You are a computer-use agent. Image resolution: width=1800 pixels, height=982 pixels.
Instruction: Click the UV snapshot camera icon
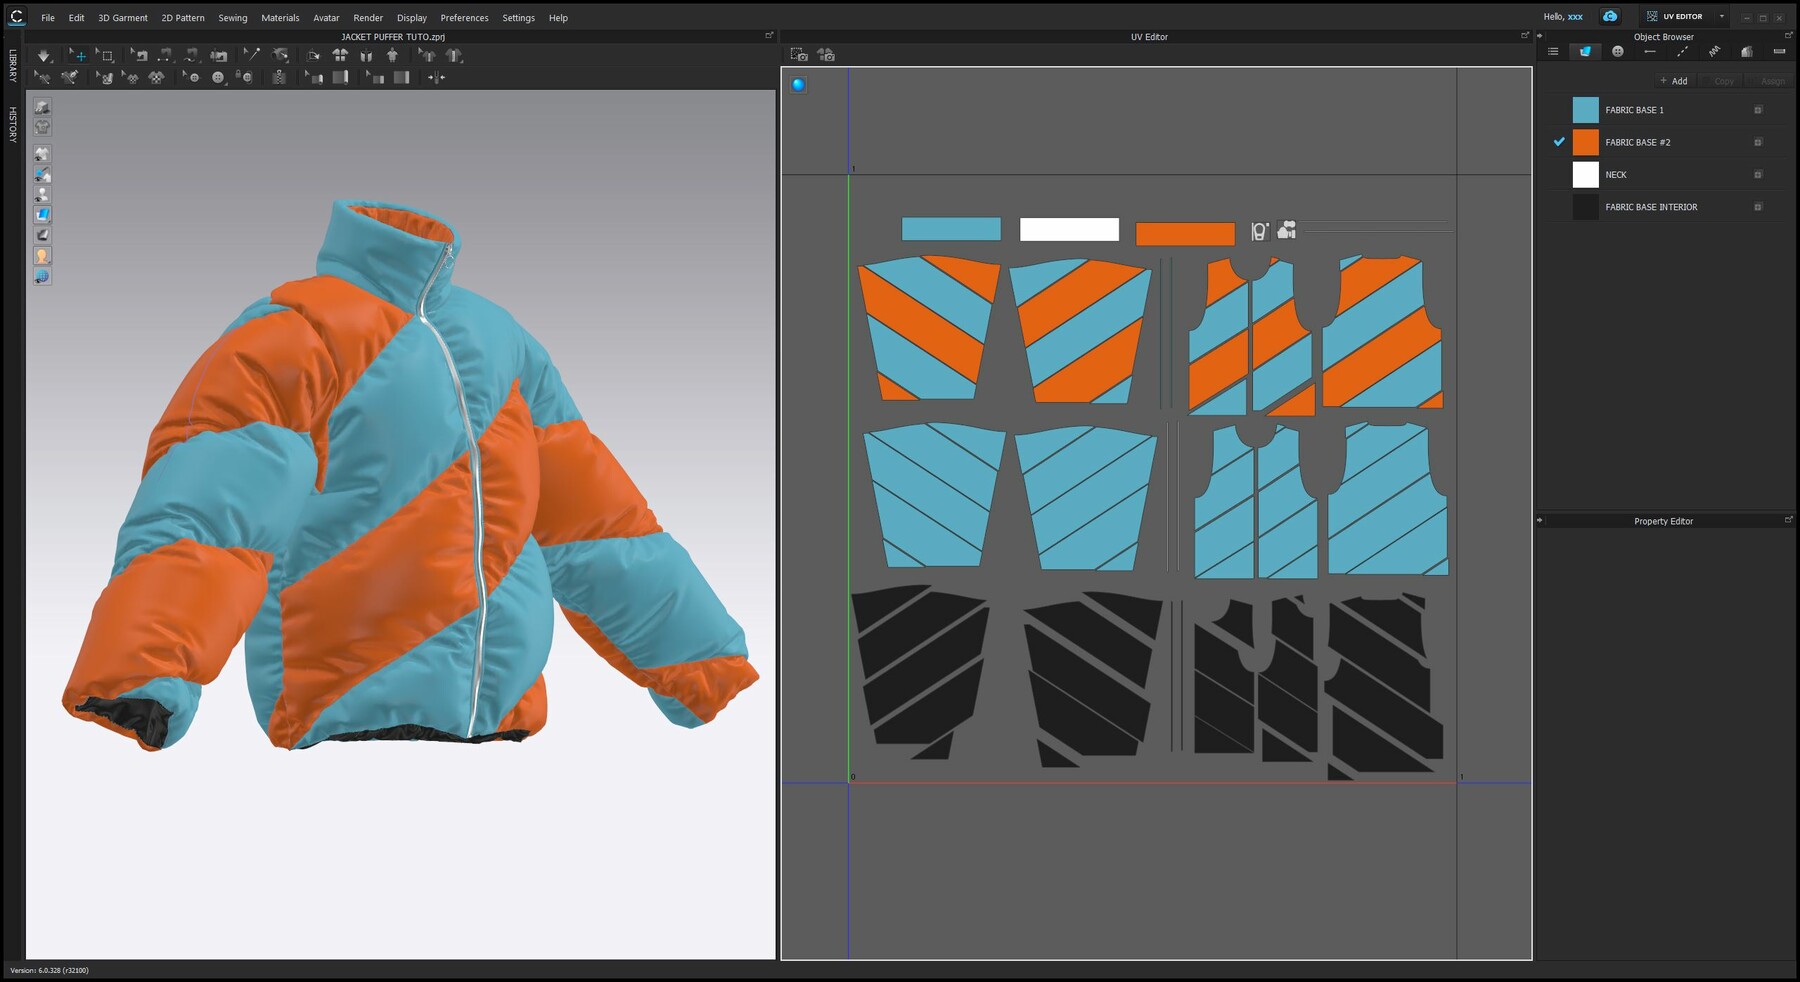click(800, 56)
